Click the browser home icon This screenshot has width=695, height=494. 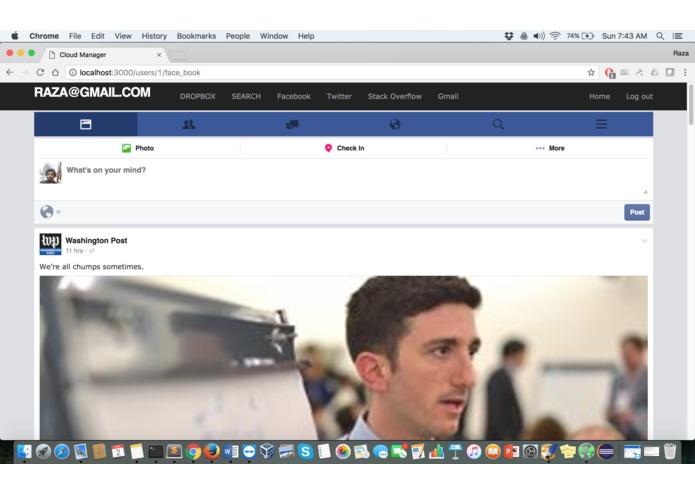tap(55, 72)
